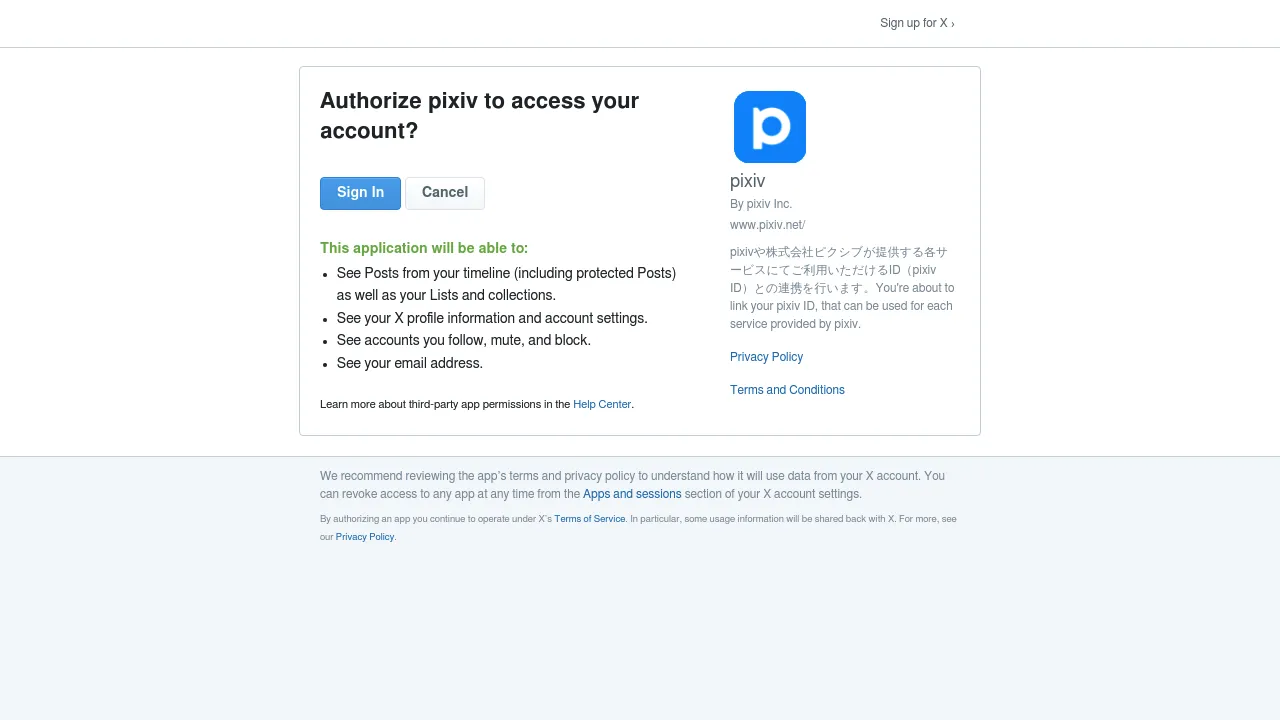Open the Help Center link

pos(602,404)
